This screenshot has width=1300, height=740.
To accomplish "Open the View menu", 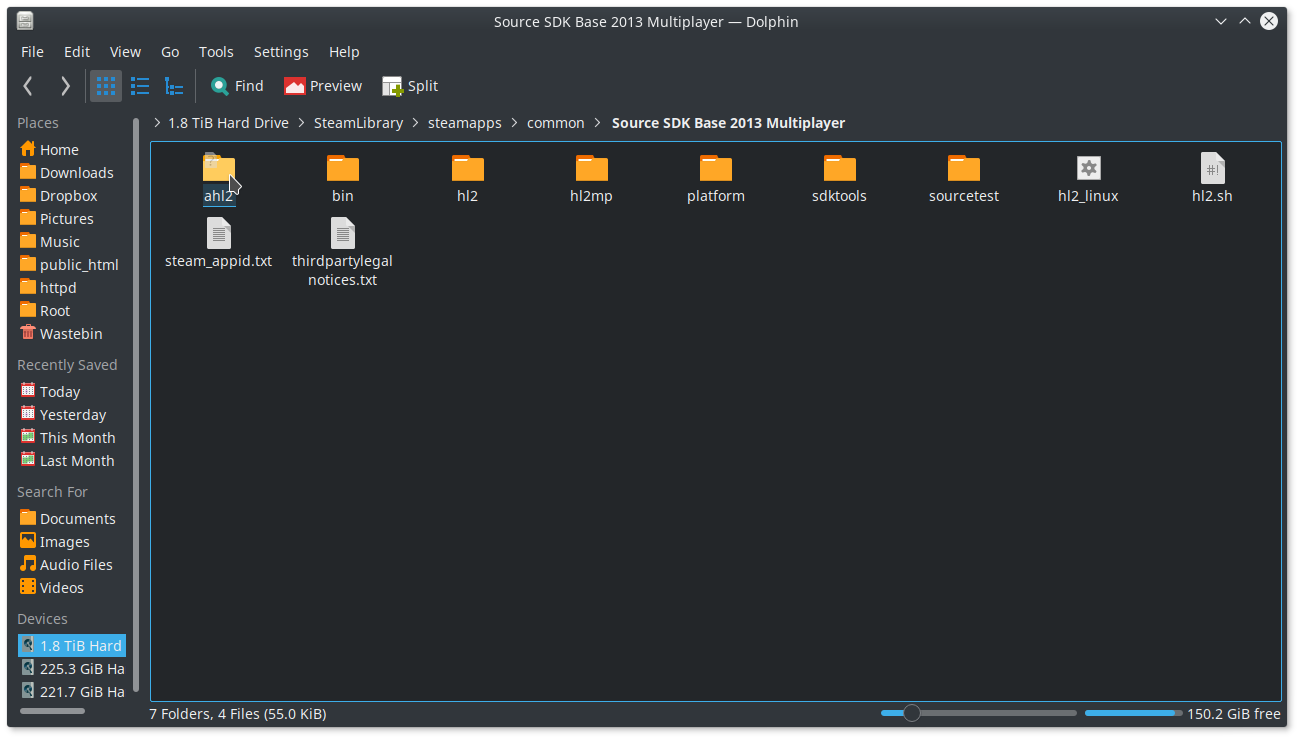I will [x=125, y=52].
